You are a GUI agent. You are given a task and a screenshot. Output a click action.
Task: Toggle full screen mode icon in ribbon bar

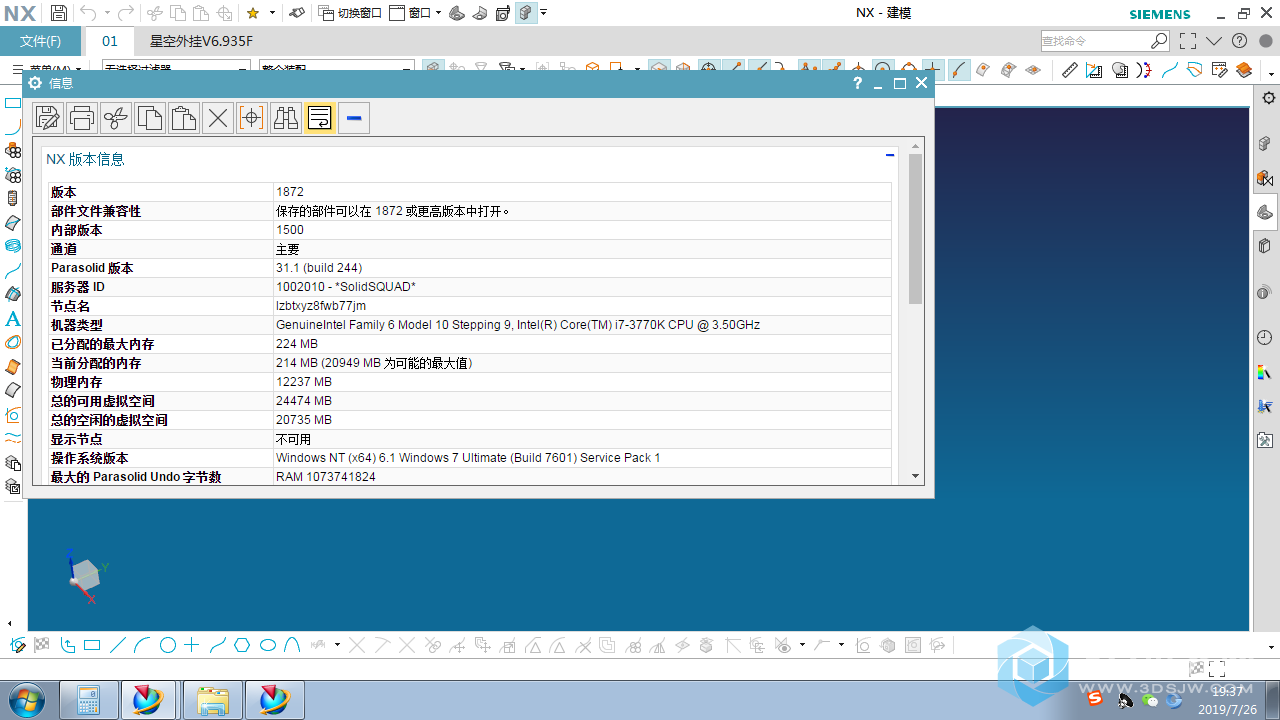pos(1187,41)
